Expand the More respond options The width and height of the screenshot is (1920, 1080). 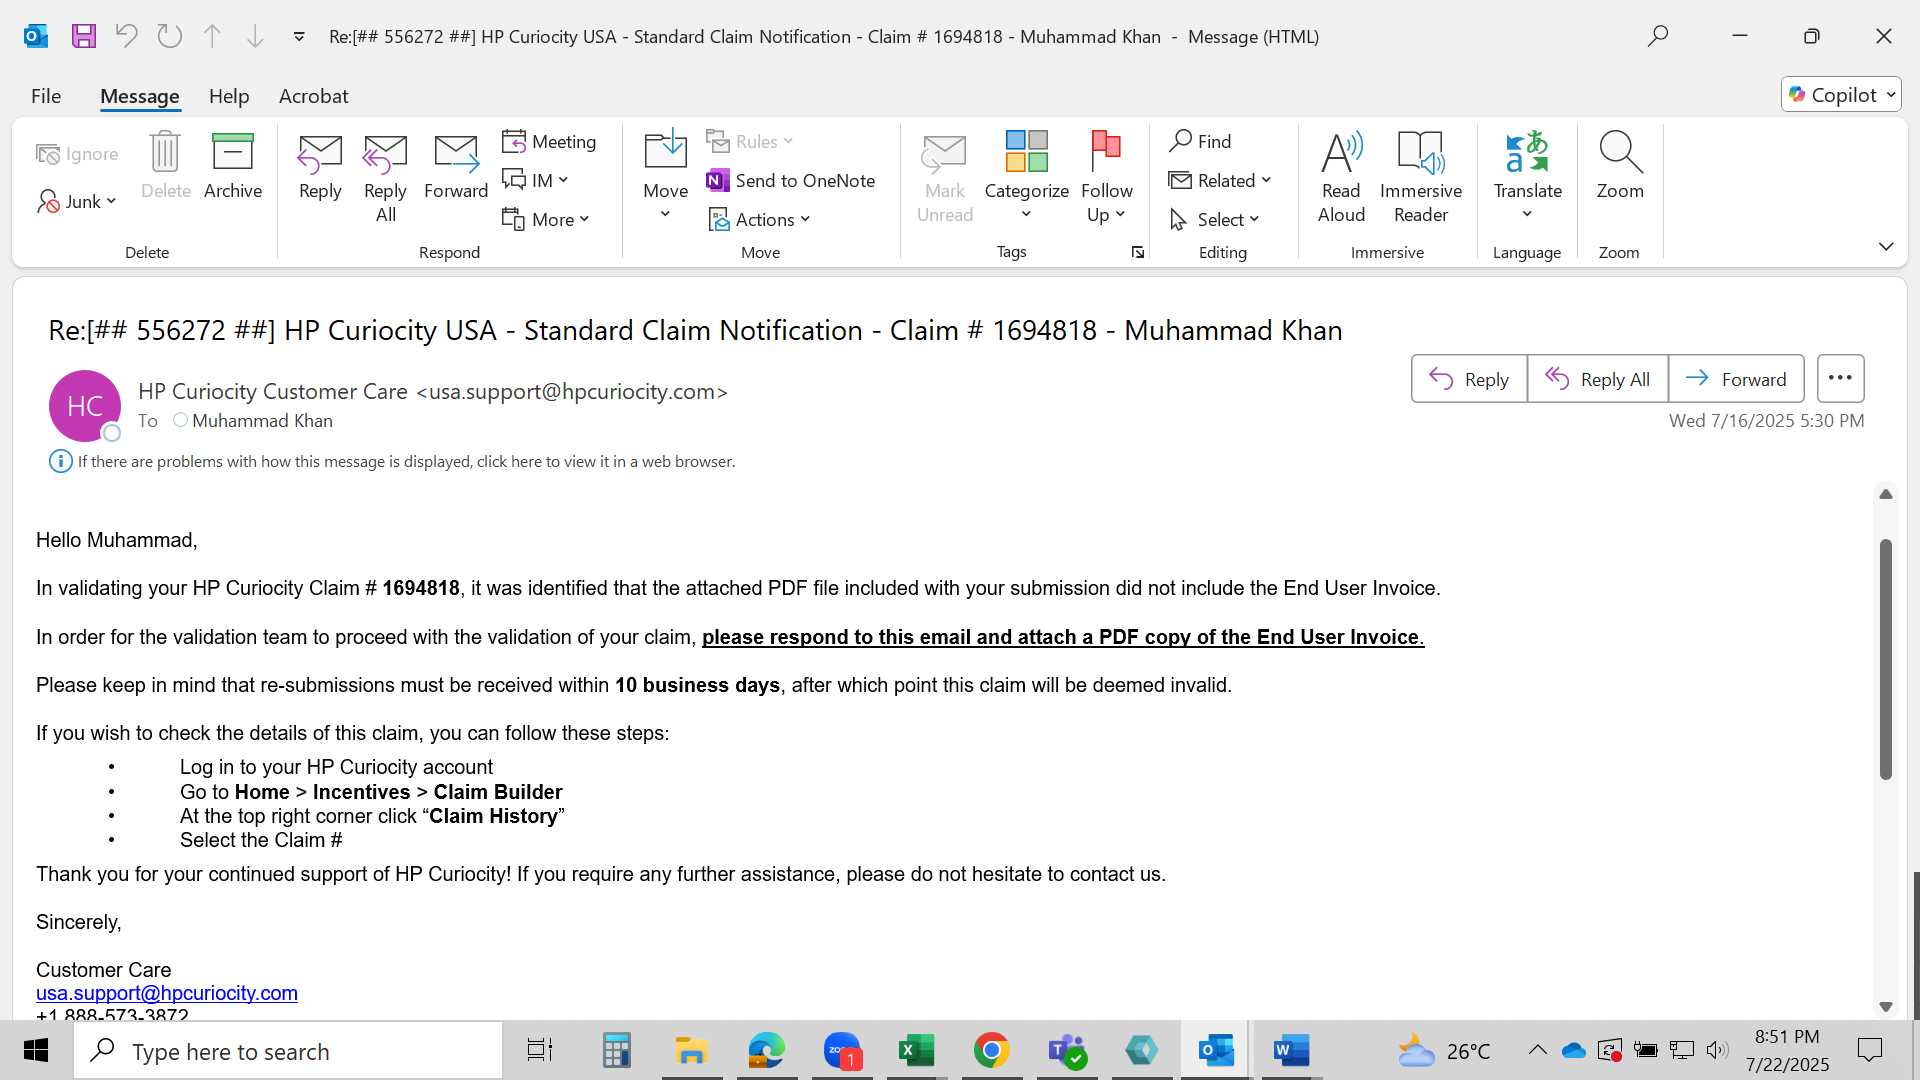pyautogui.click(x=546, y=219)
